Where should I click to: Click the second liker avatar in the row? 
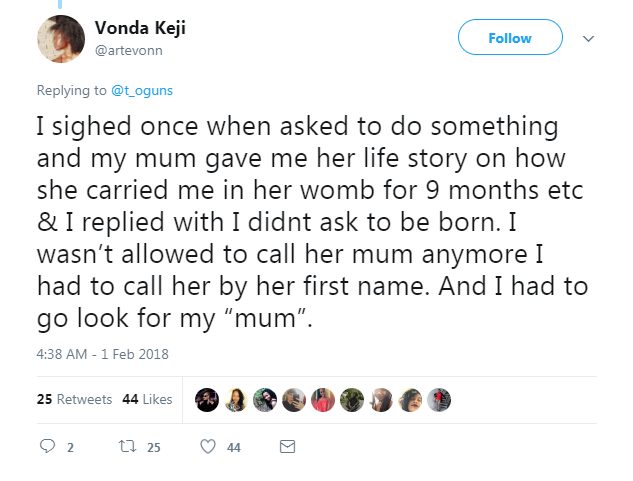[x=235, y=400]
